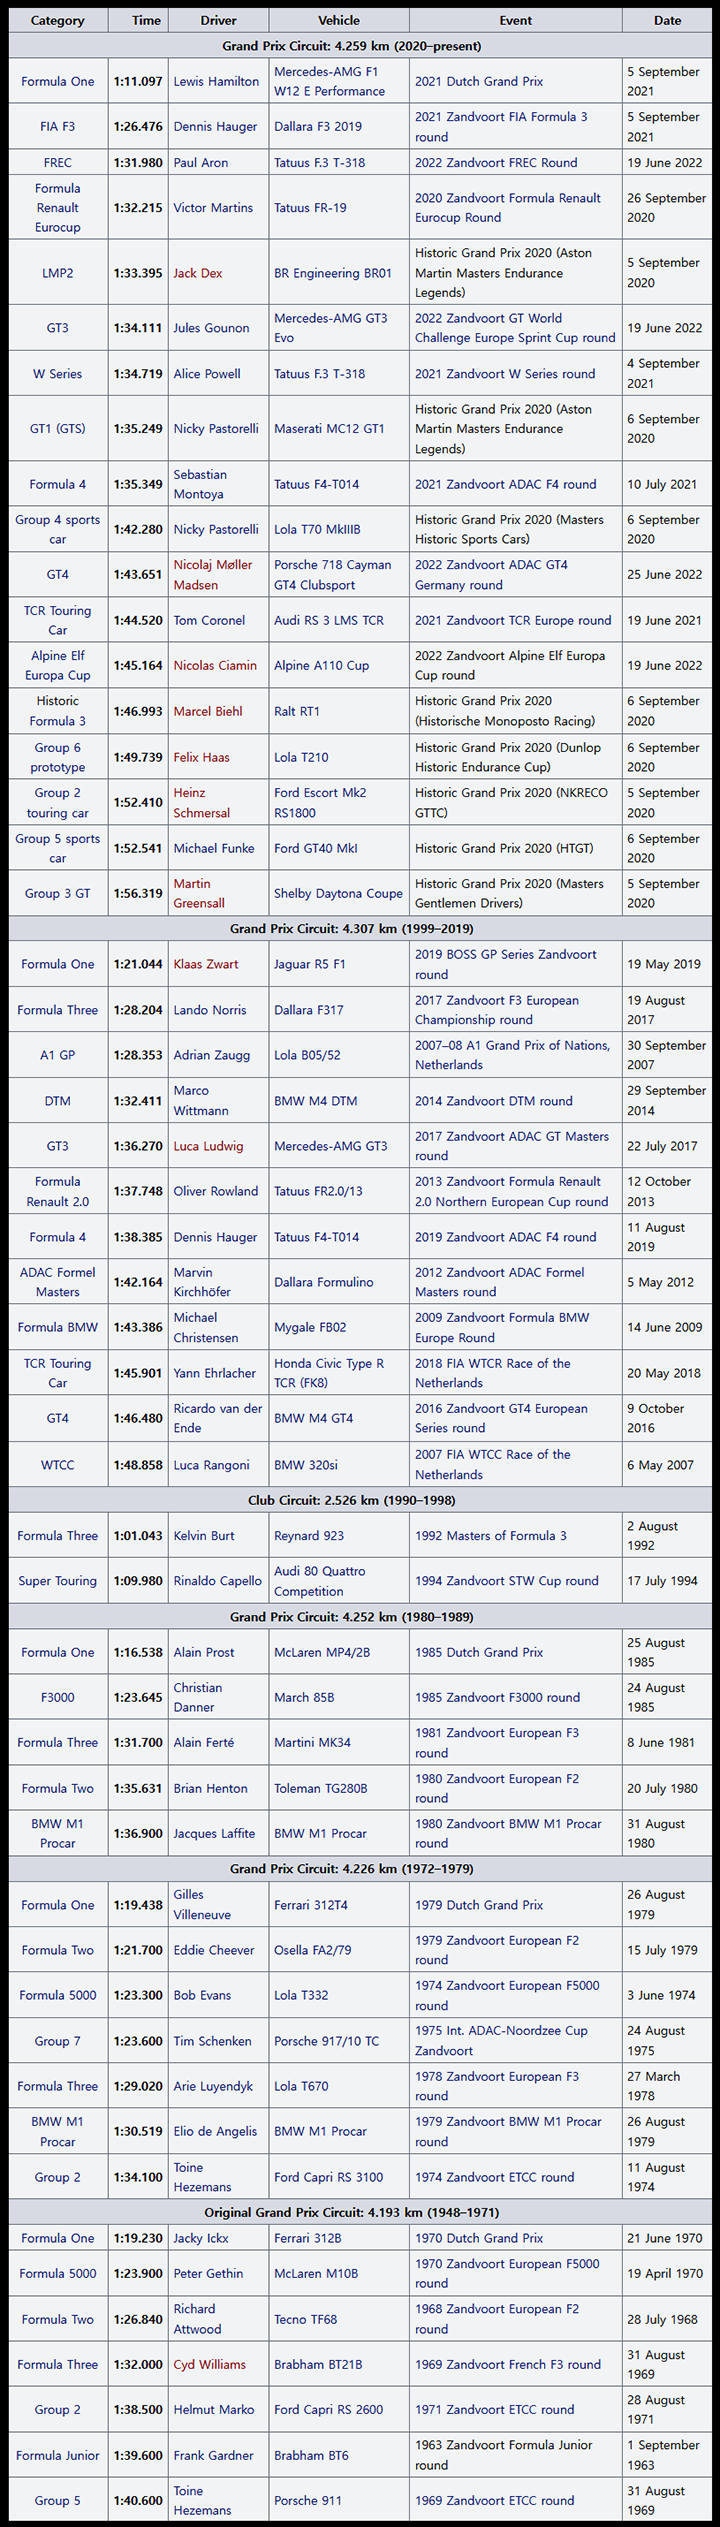Open the Nicolaj Møller Madsen red link
The image size is (720, 2527).
tap(213, 575)
